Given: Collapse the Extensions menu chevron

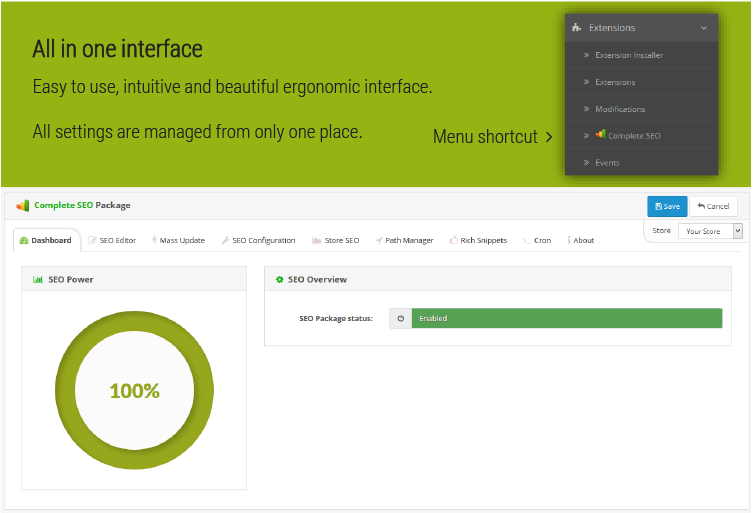Looking at the screenshot, I should coord(703,28).
